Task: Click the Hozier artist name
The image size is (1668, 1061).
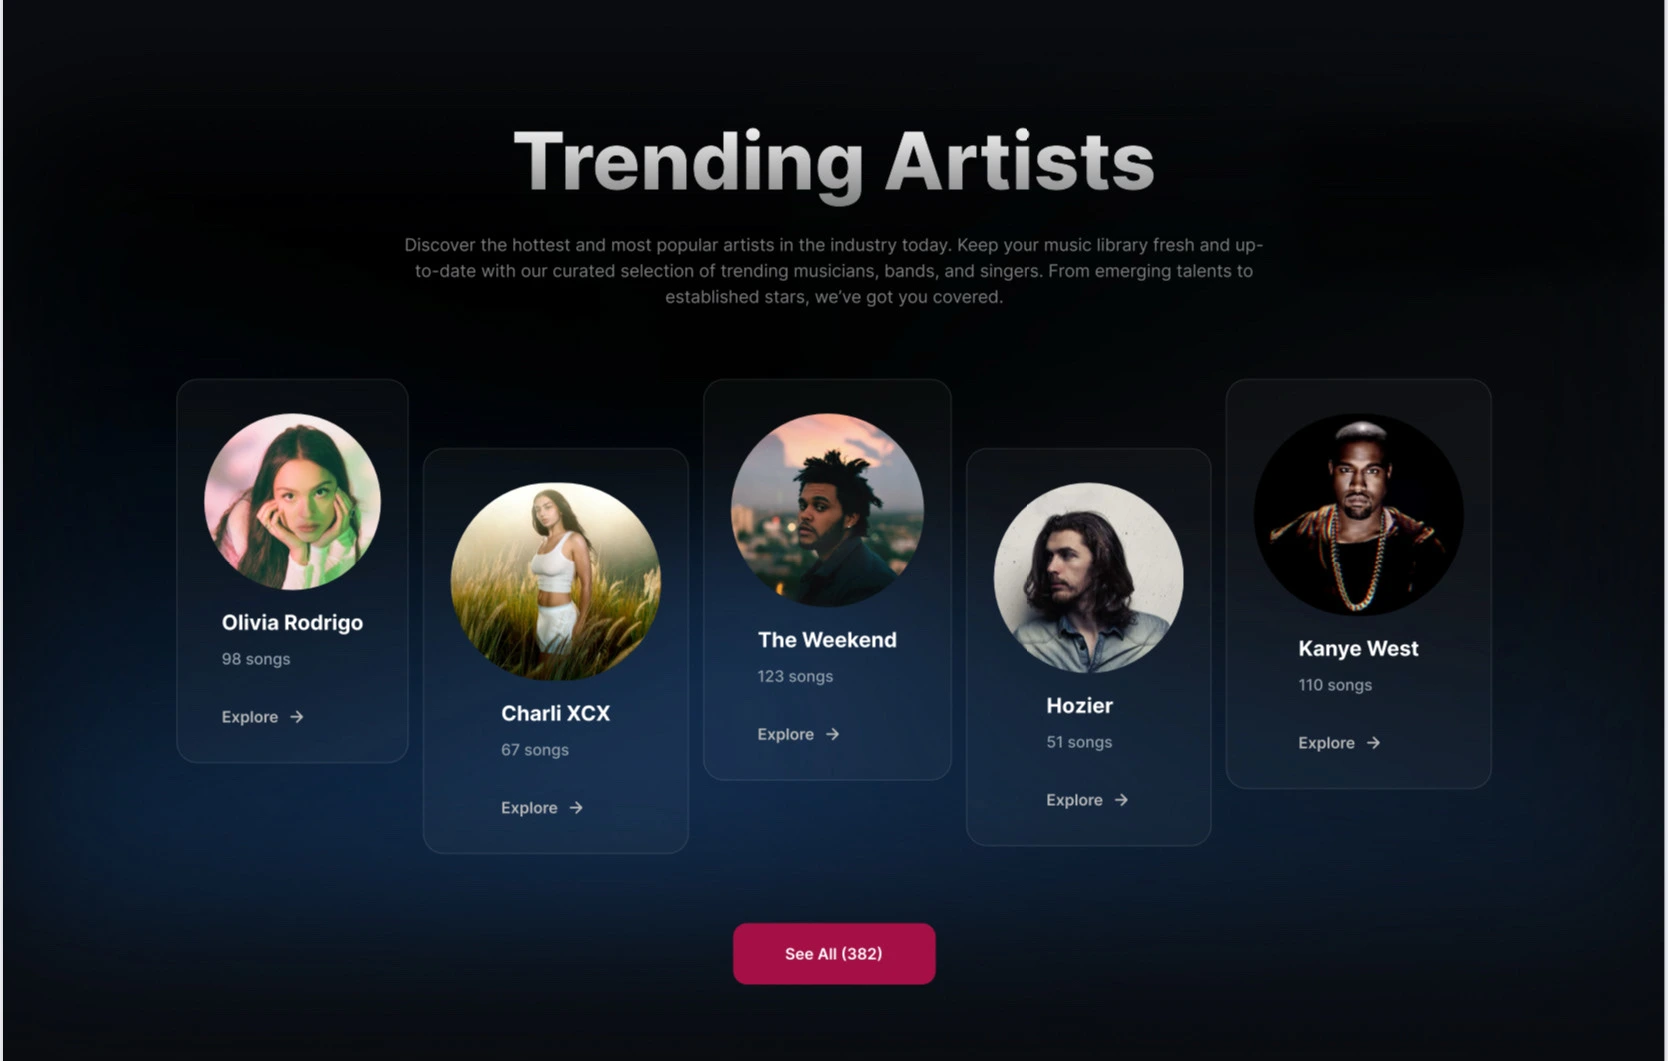Action: (1079, 706)
